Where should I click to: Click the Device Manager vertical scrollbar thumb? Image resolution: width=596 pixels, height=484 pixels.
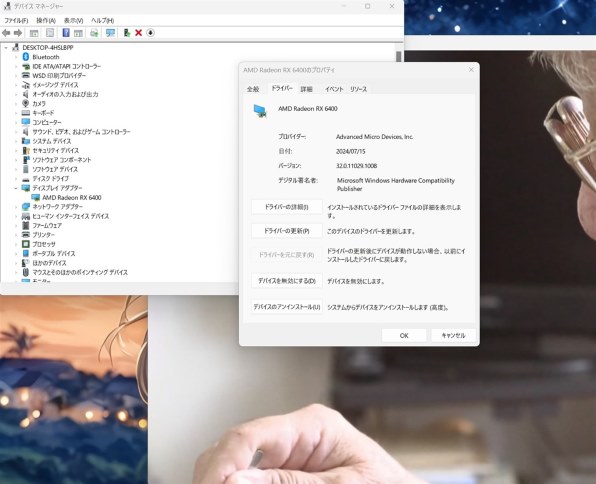click(398, 57)
